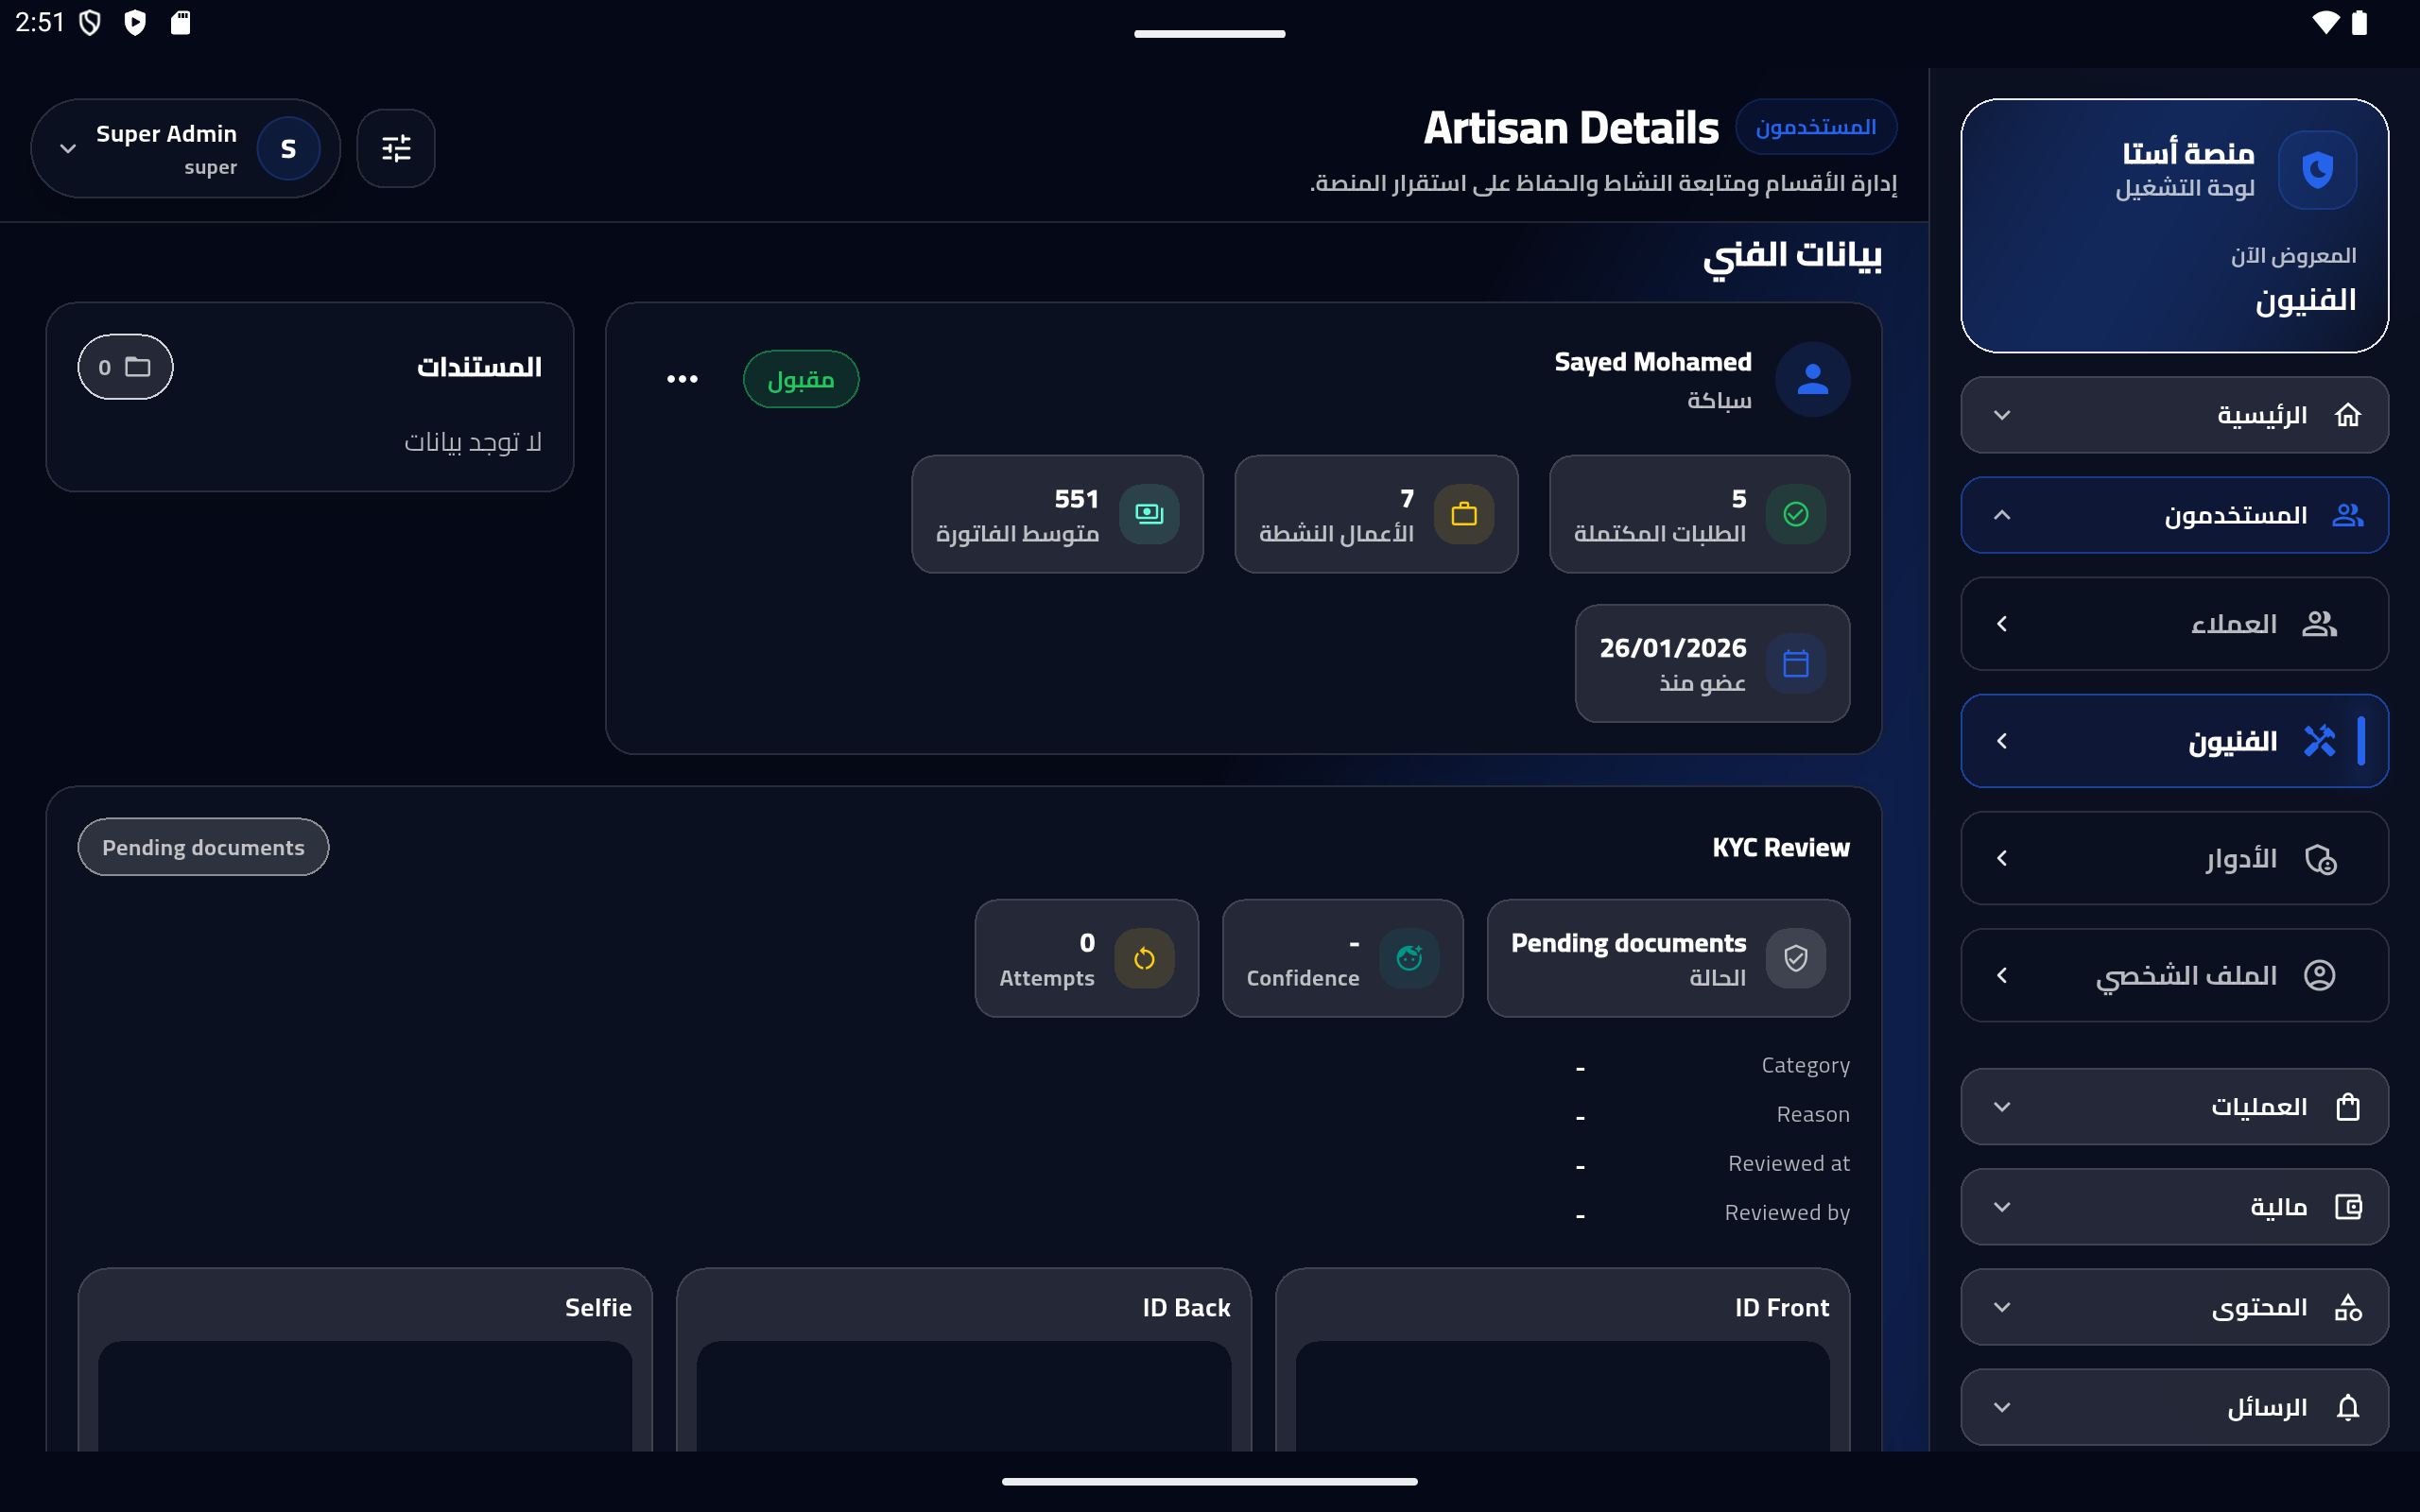Open the ID Front image preview
The image size is (2420, 1512).
point(1562,1396)
